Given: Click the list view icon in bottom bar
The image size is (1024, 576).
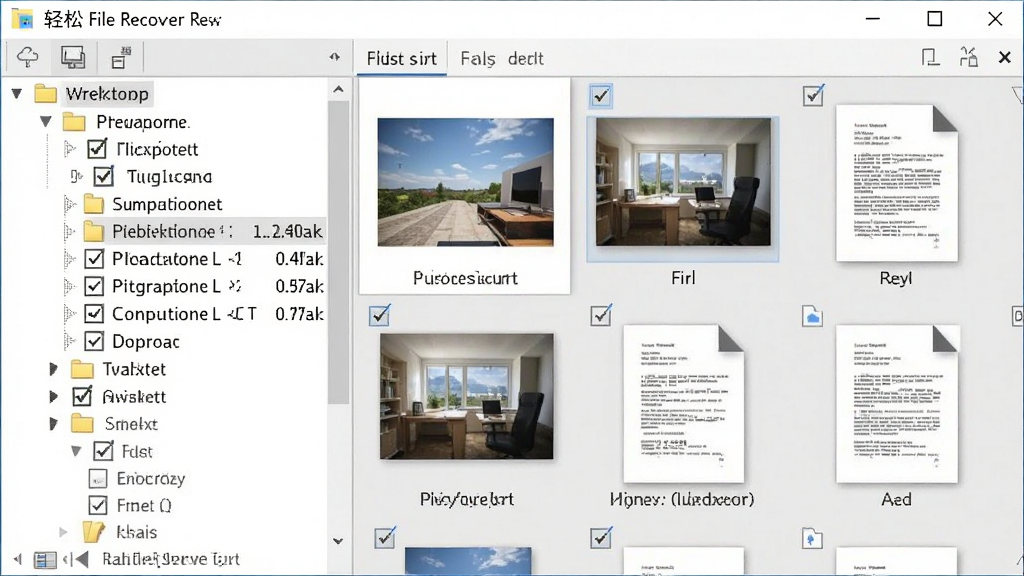Looking at the screenshot, I should (45, 560).
